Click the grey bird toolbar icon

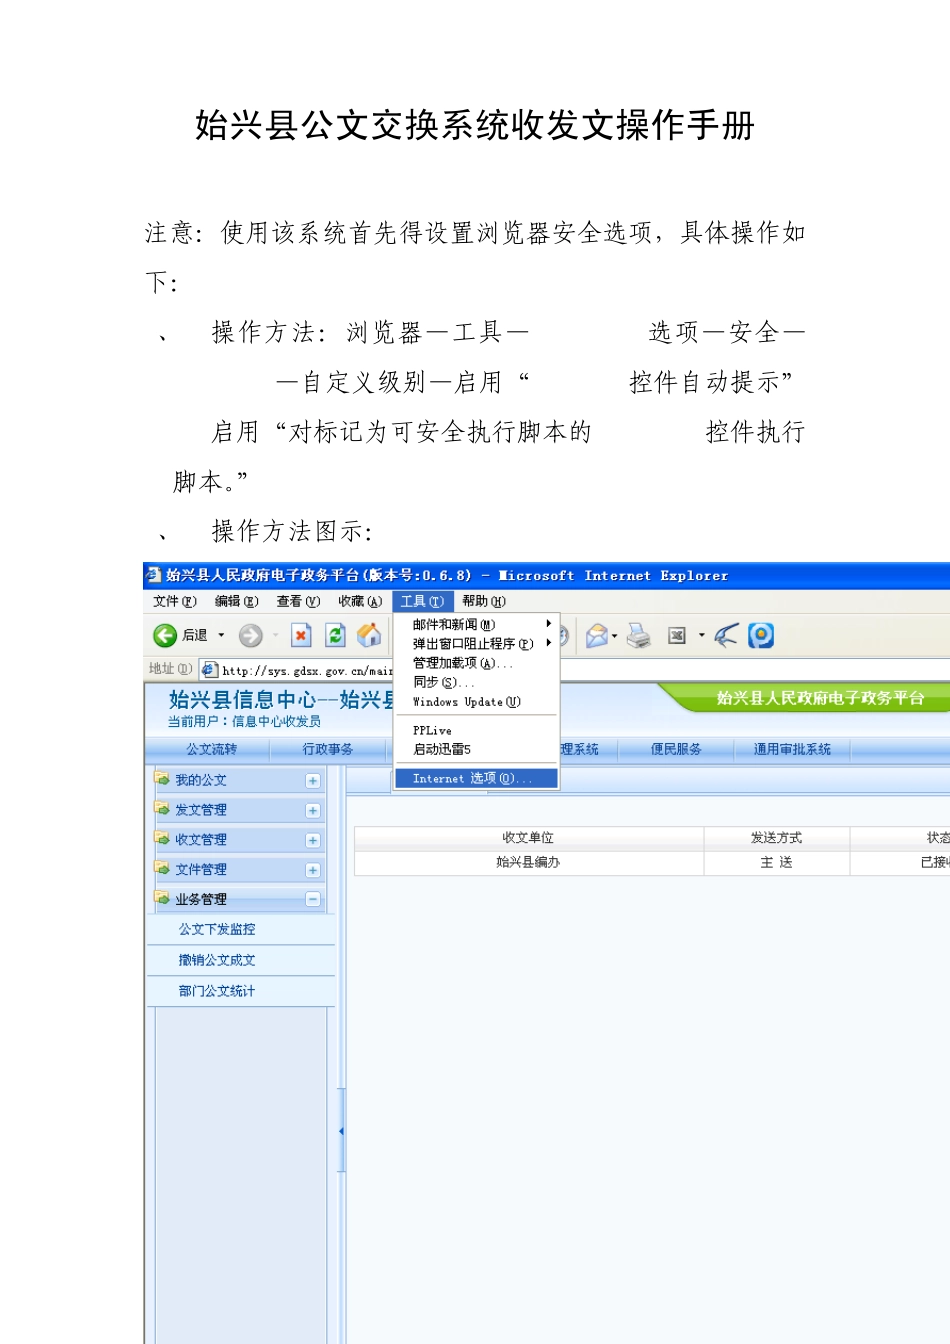(x=726, y=635)
